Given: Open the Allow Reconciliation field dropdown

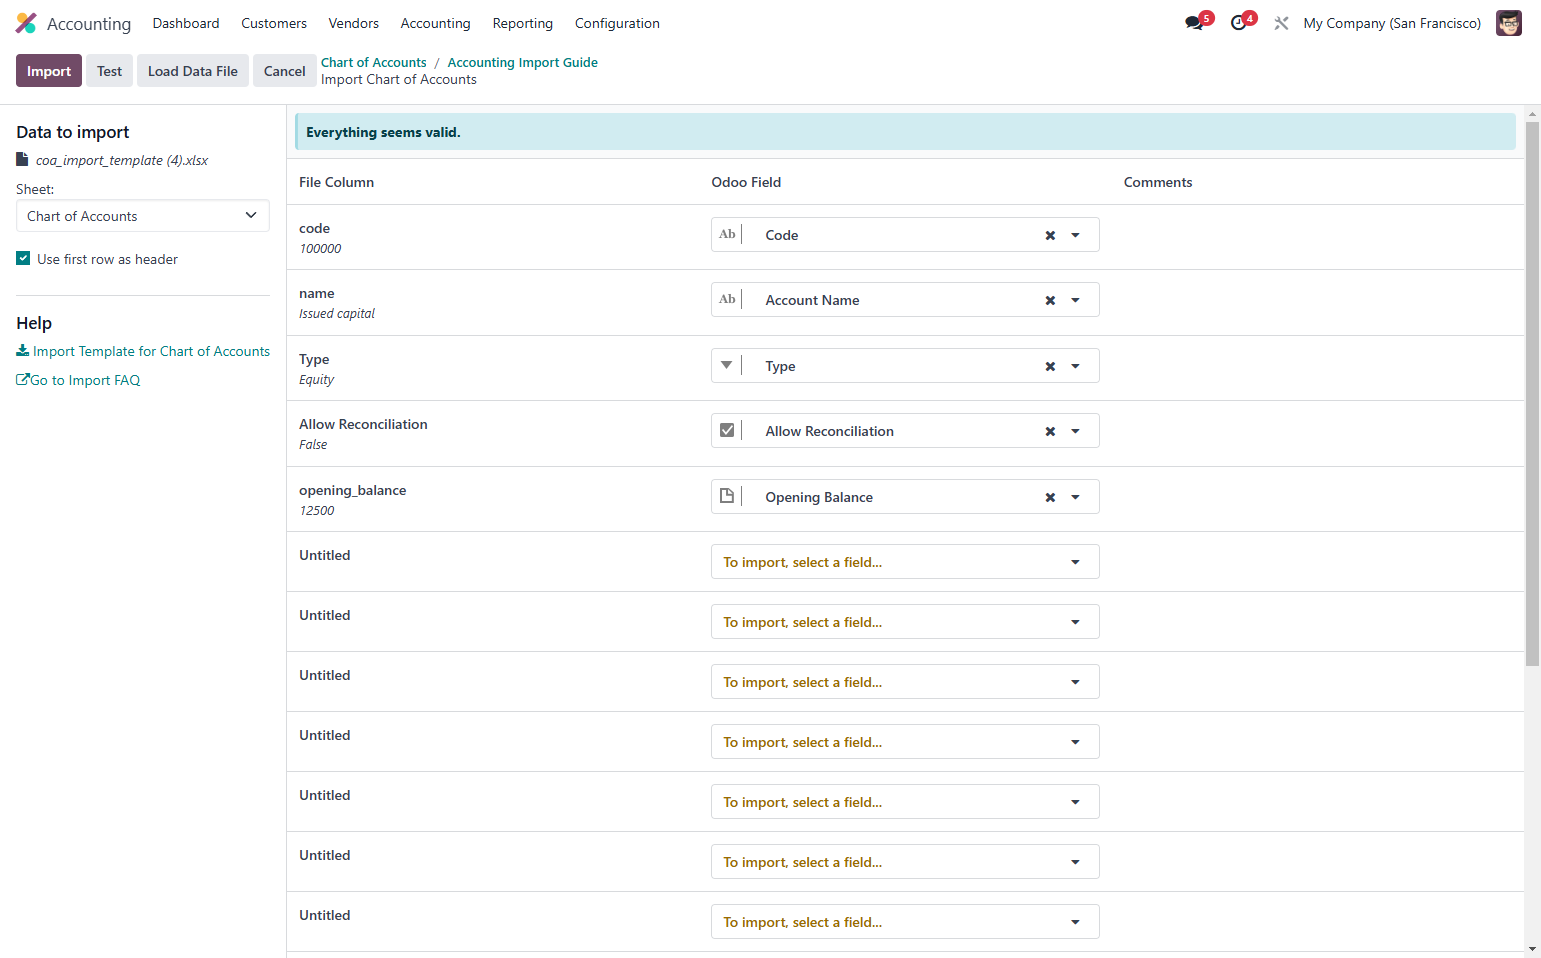Looking at the screenshot, I should pyautogui.click(x=1076, y=431).
